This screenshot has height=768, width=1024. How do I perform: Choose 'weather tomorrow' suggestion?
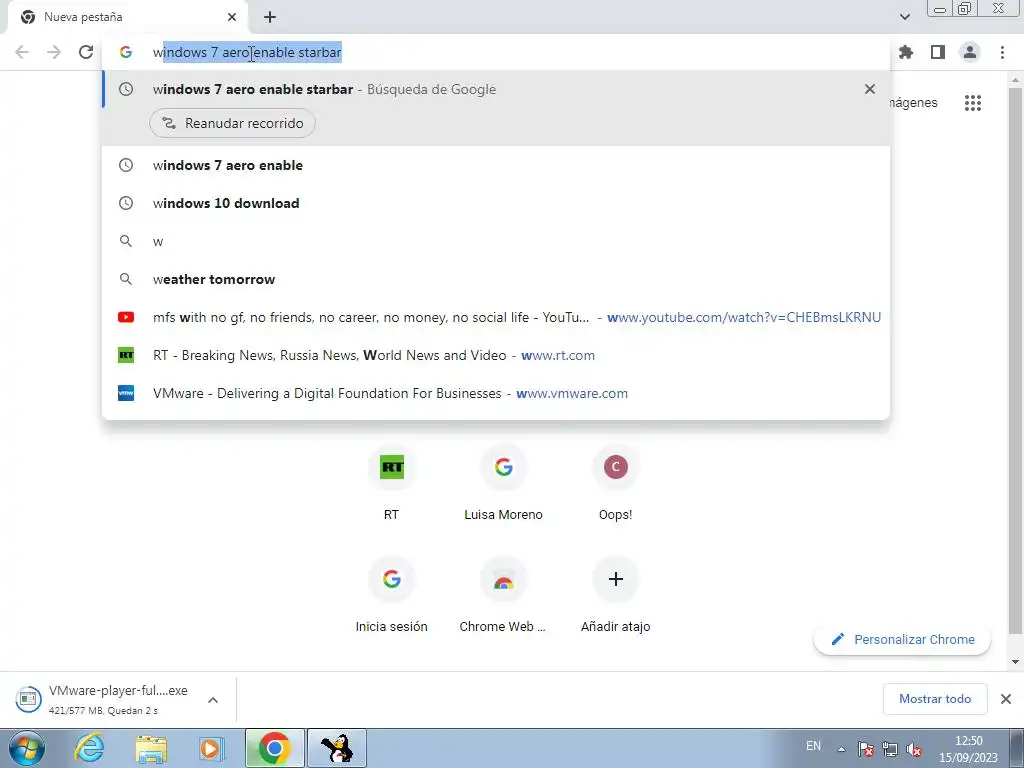tap(496, 279)
